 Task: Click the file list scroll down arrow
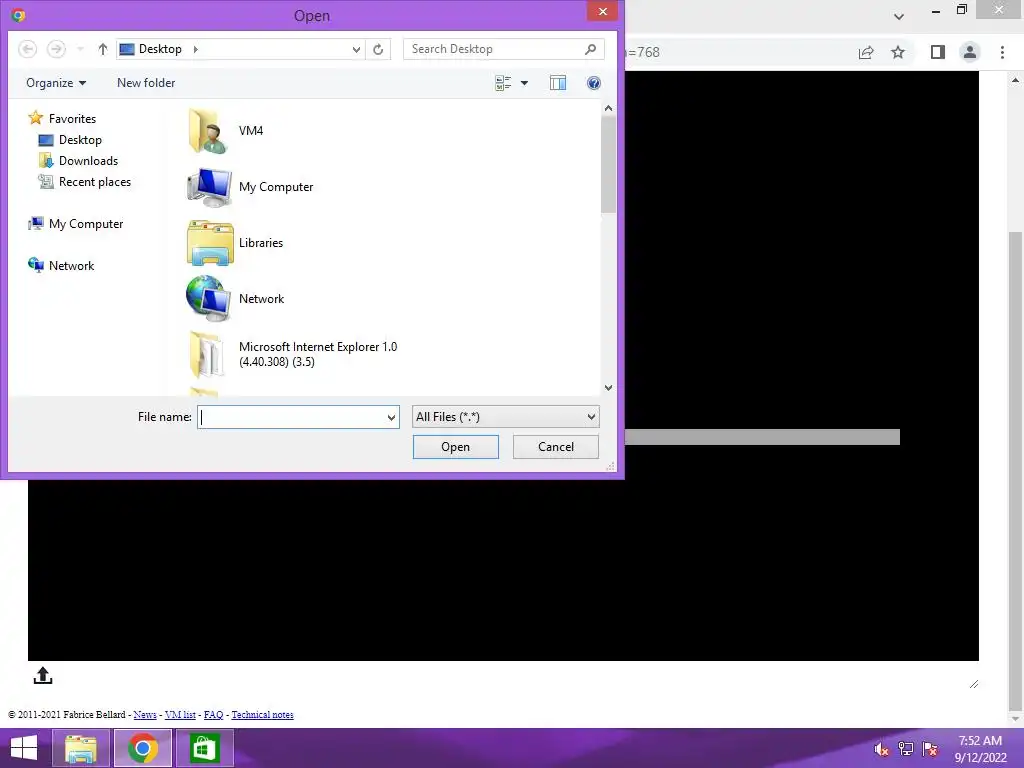pos(608,388)
